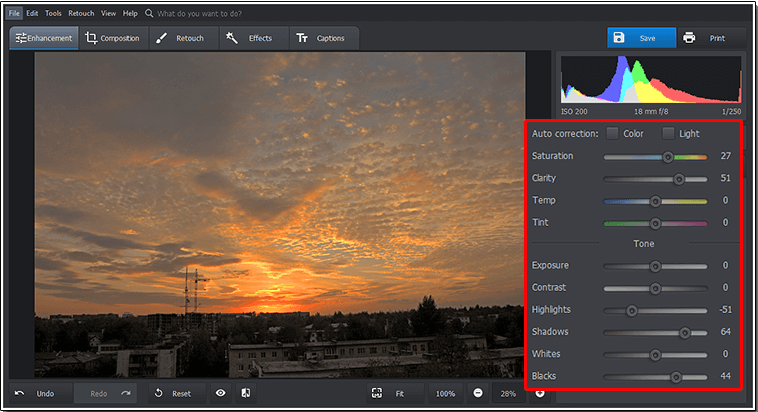Click the 1/250 shutter speed label
Image resolution: width=758 pixels, height=412 pixels.
click(x=731, y=112)
